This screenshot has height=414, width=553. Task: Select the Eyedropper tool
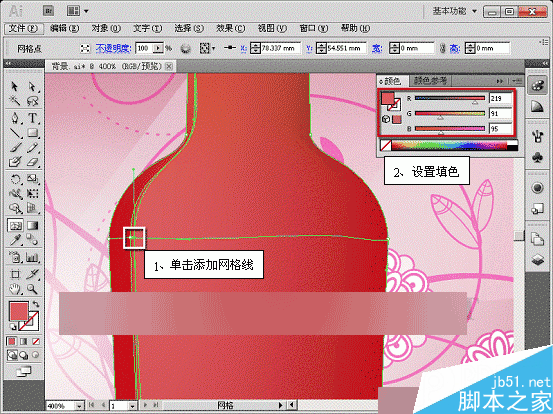click(x=15, y=240)
